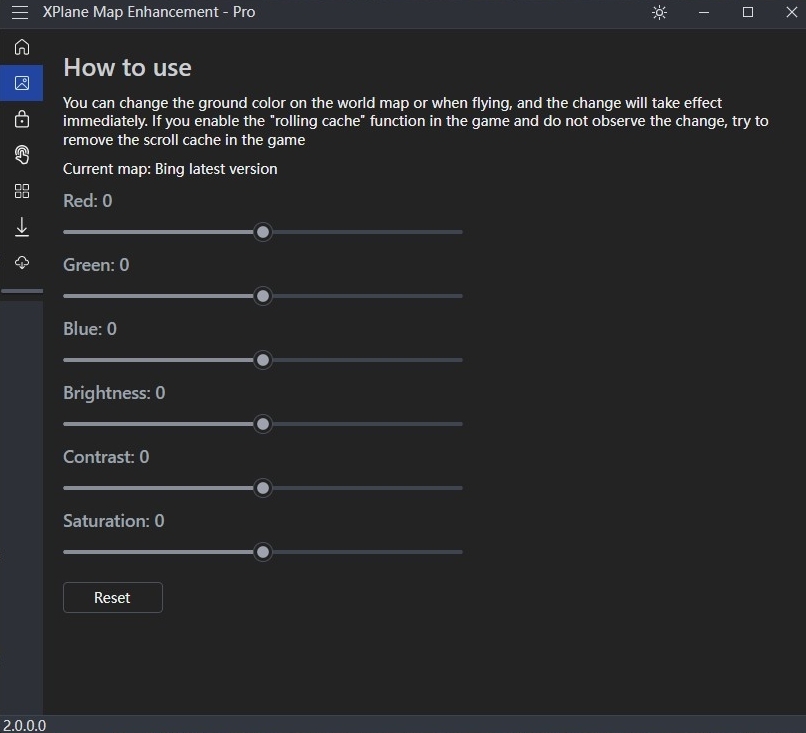Click right end of the Red slider track

[x=459, y=232]
